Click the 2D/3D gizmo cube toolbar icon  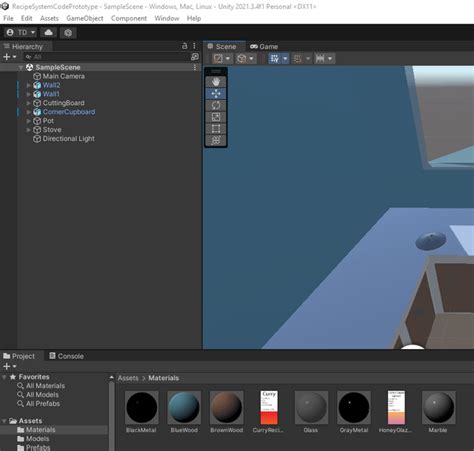point(242,59)
